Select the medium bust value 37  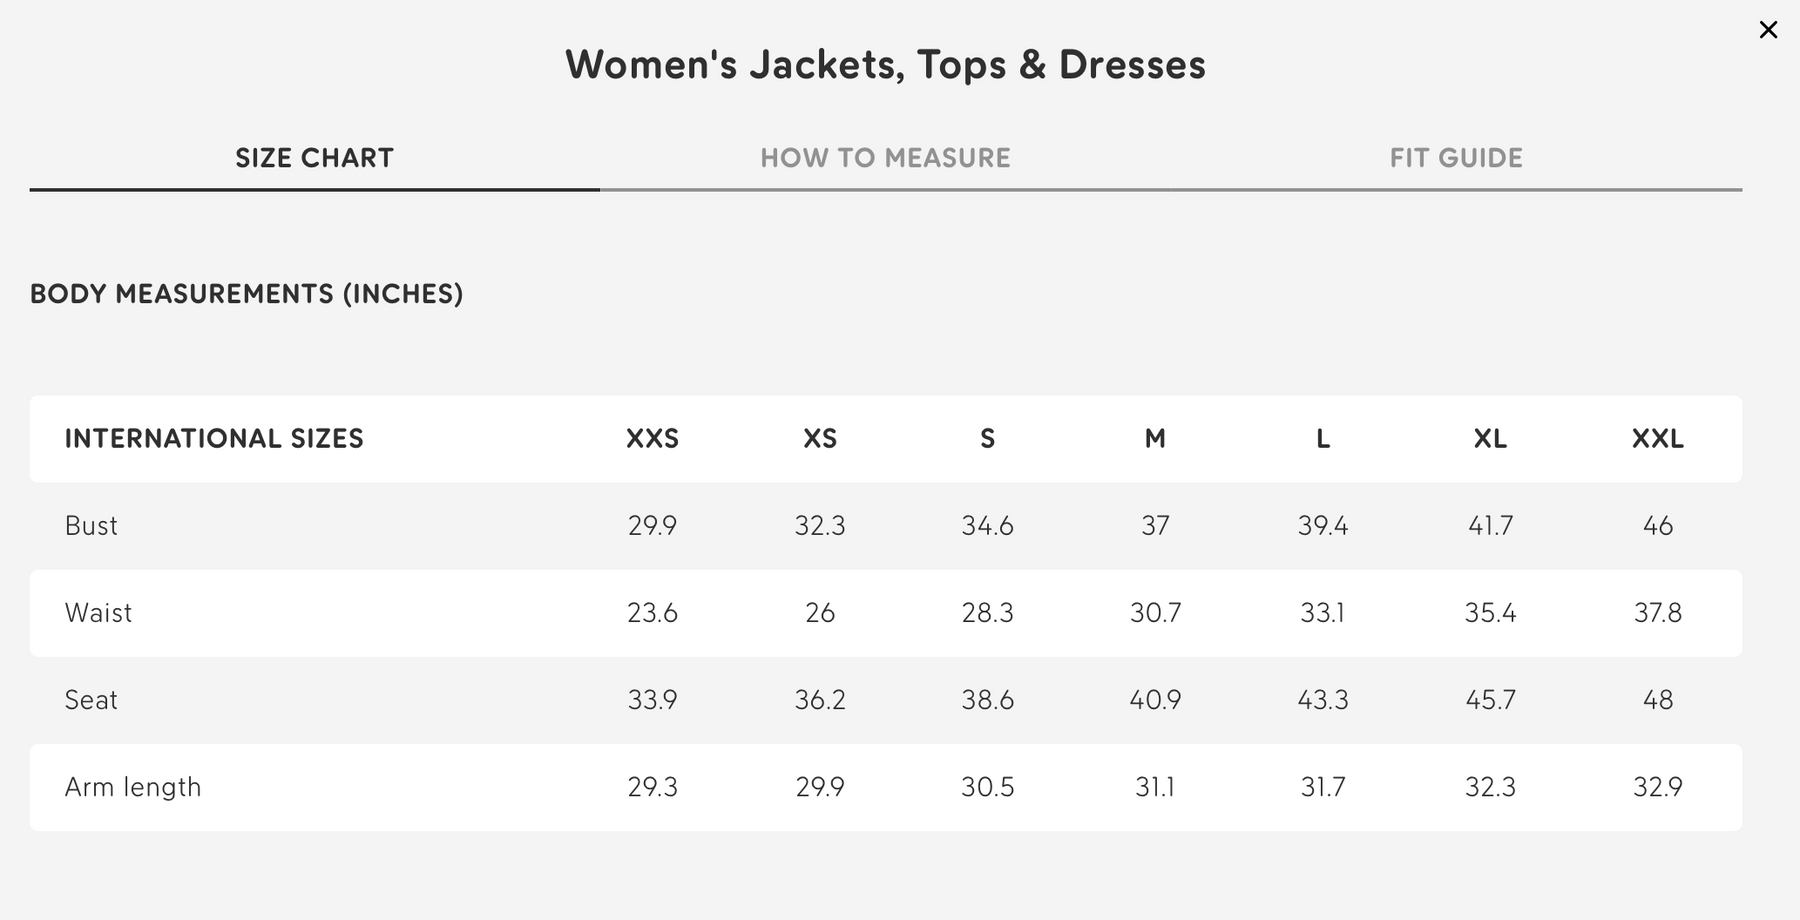pos(1155,526)
